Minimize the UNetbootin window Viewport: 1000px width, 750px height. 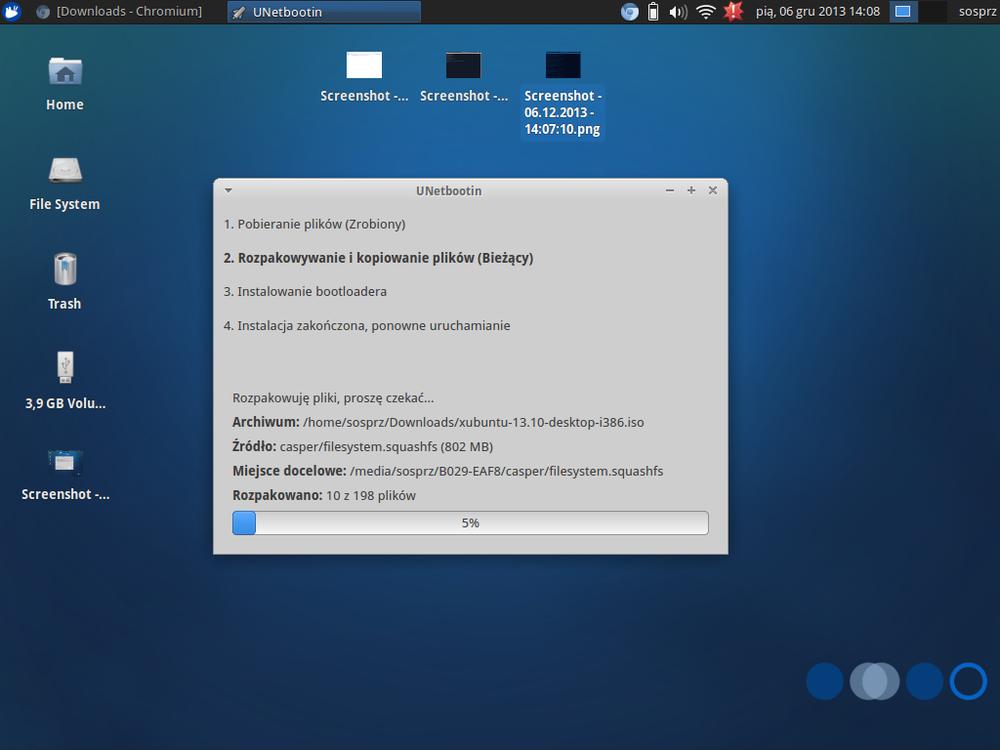tap(670, 190)
